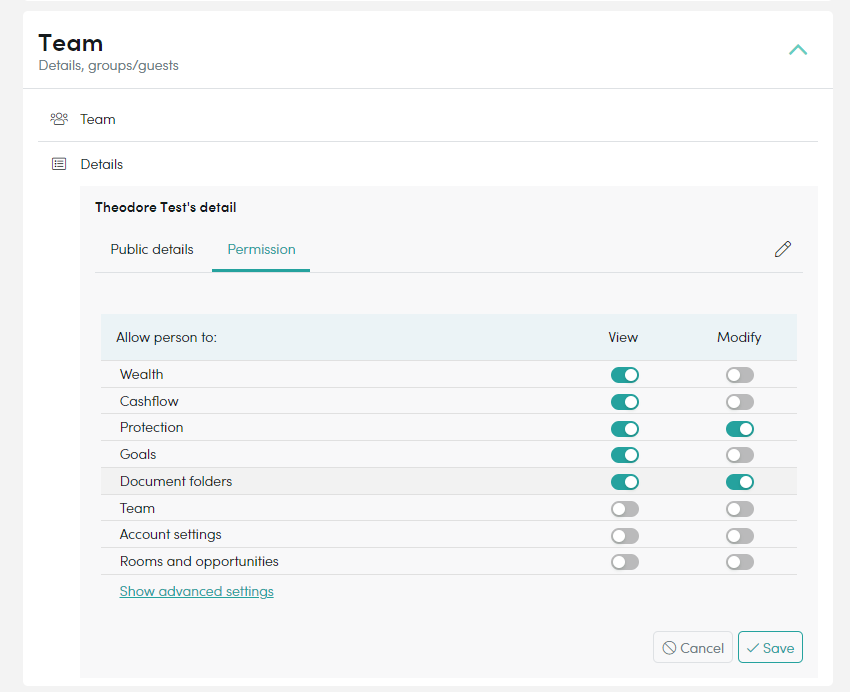Switch to the Public details tab
This screenshot has width=850, height=692.
(152, 249)
